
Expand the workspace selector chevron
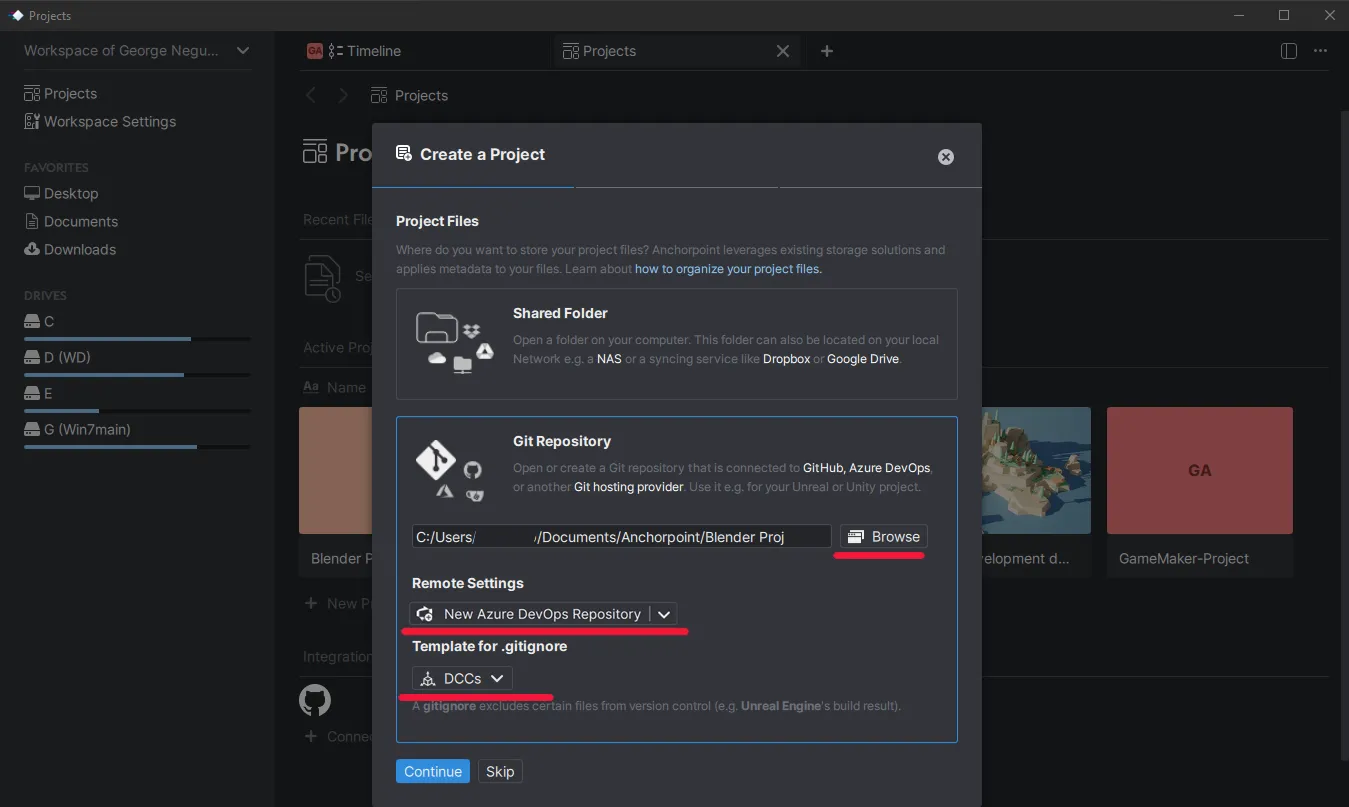pyautogui.click(x=243, y=50)
